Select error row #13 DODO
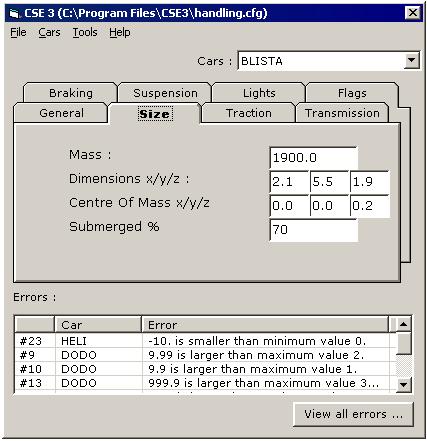The height and width of the screenshot is (441, 427). 205,383
